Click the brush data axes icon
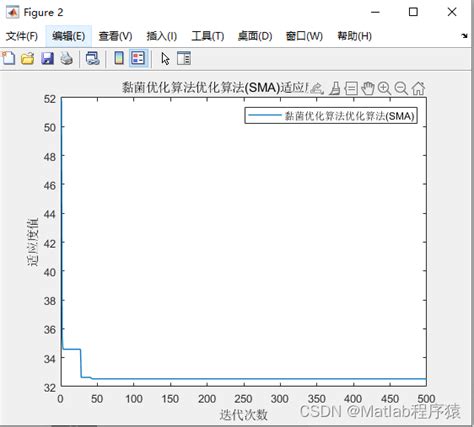This screenshot has width=474, height=427. pos(335,88)
